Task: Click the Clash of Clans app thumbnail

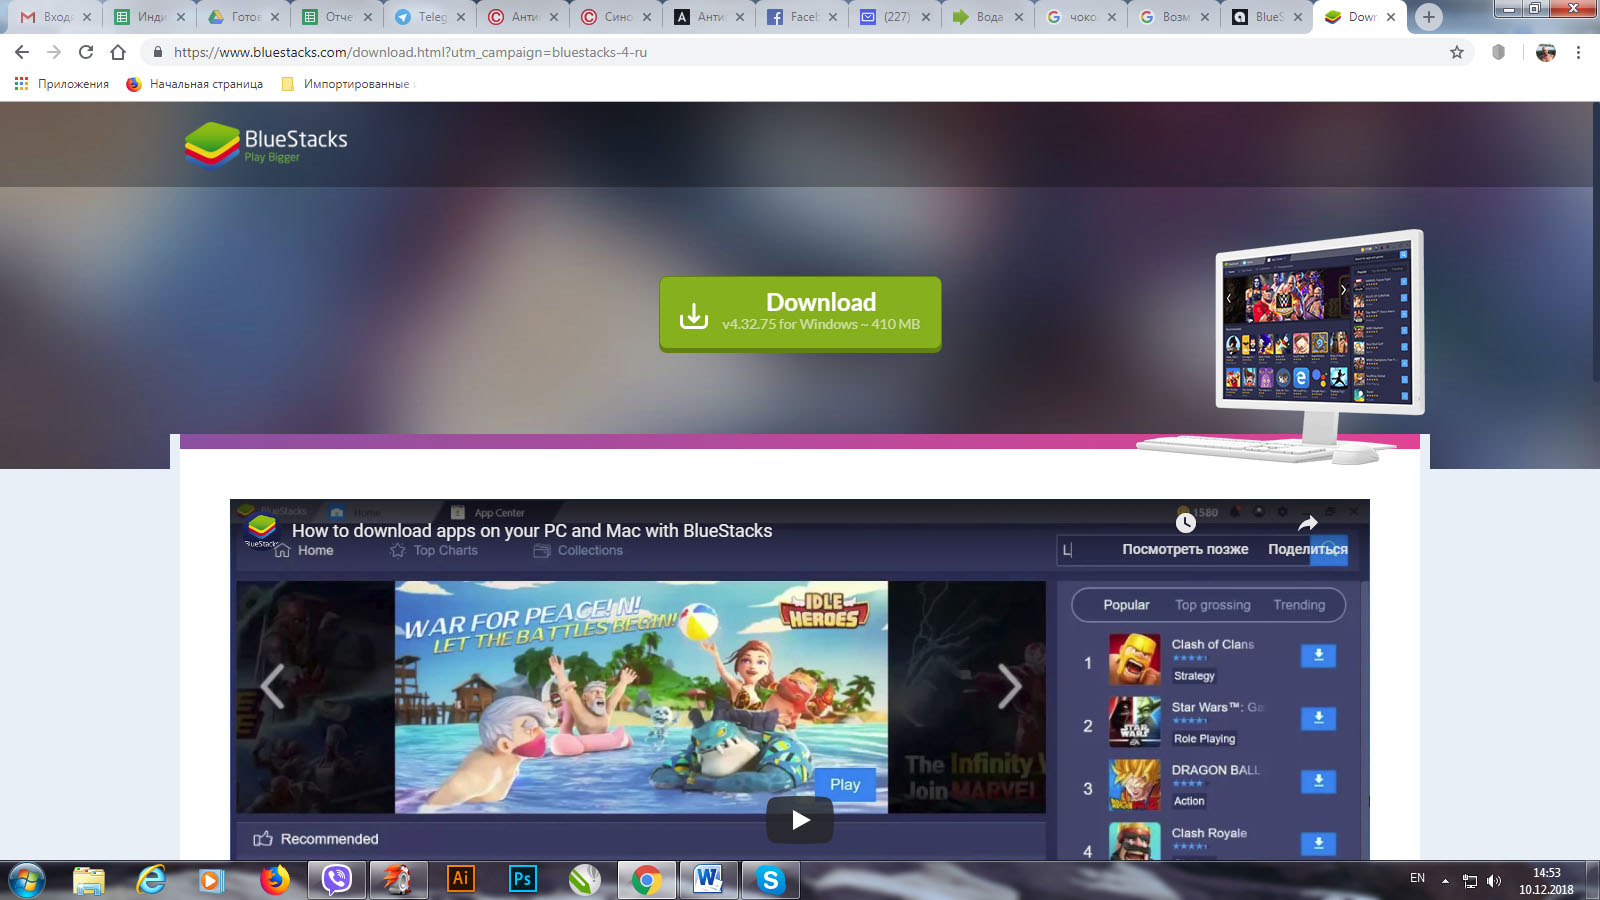Action: 1135,660
